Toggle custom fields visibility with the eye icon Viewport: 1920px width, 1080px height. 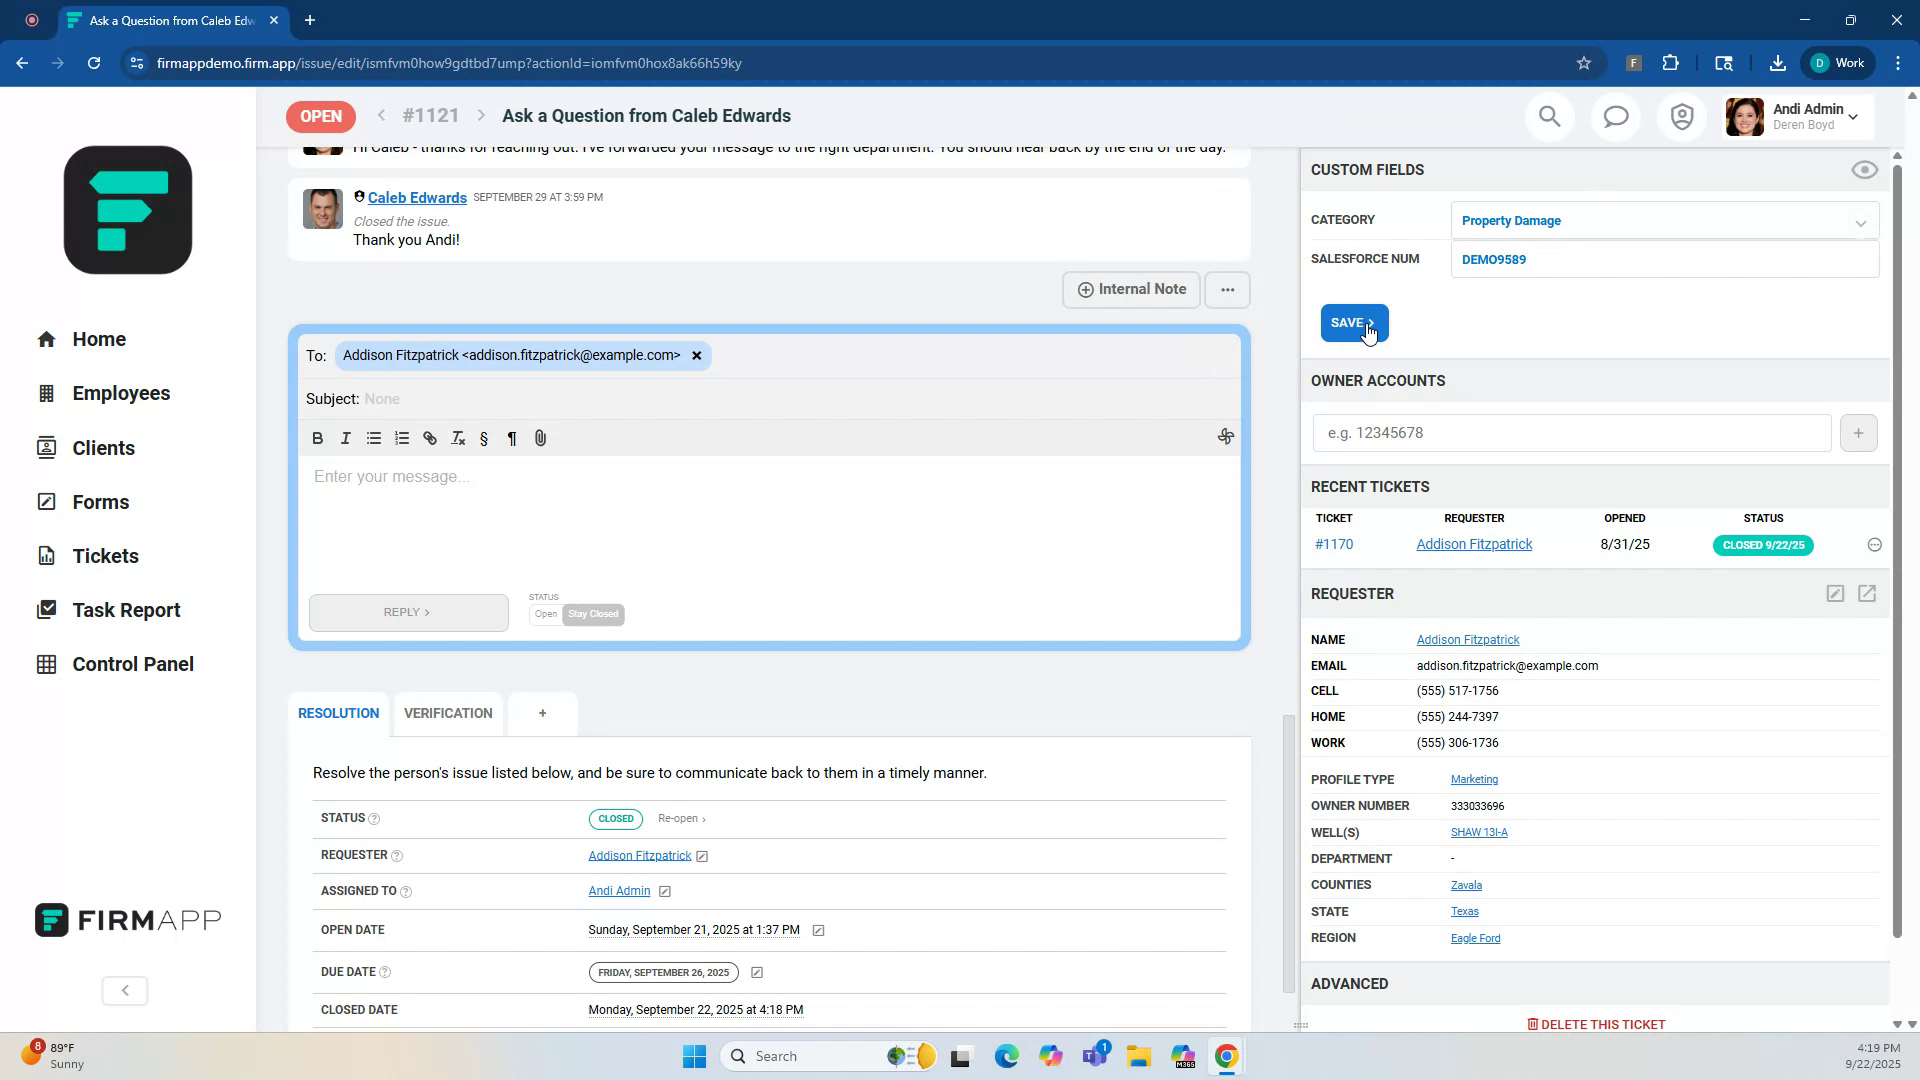(1864, 170)
